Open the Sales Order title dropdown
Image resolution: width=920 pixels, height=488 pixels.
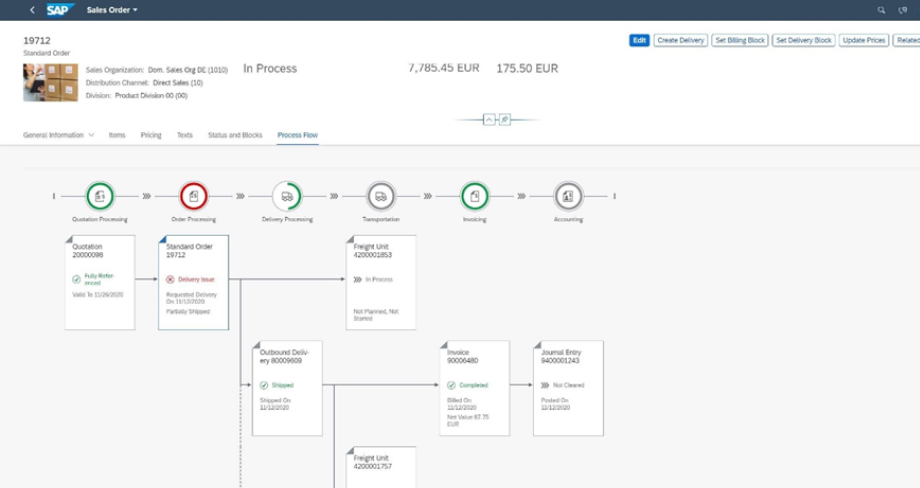pos(112,10)
